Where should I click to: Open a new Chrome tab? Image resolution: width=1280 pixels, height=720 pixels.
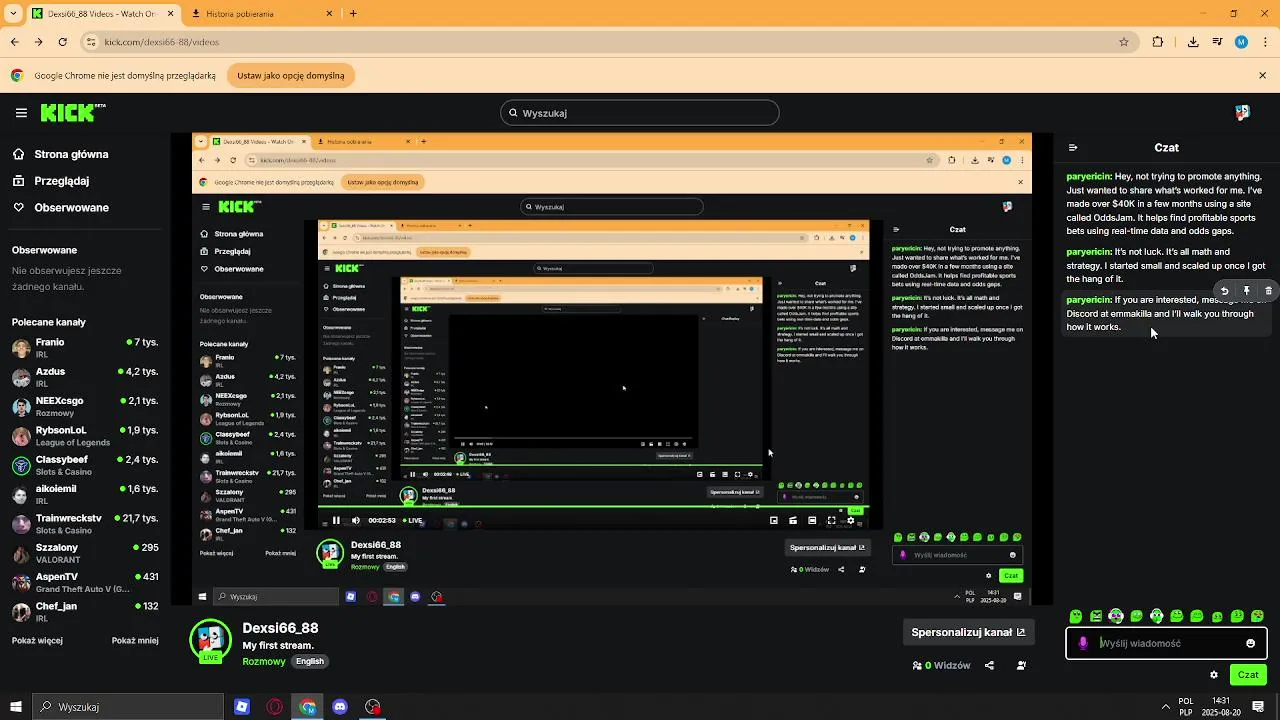[x=353, y=14]
